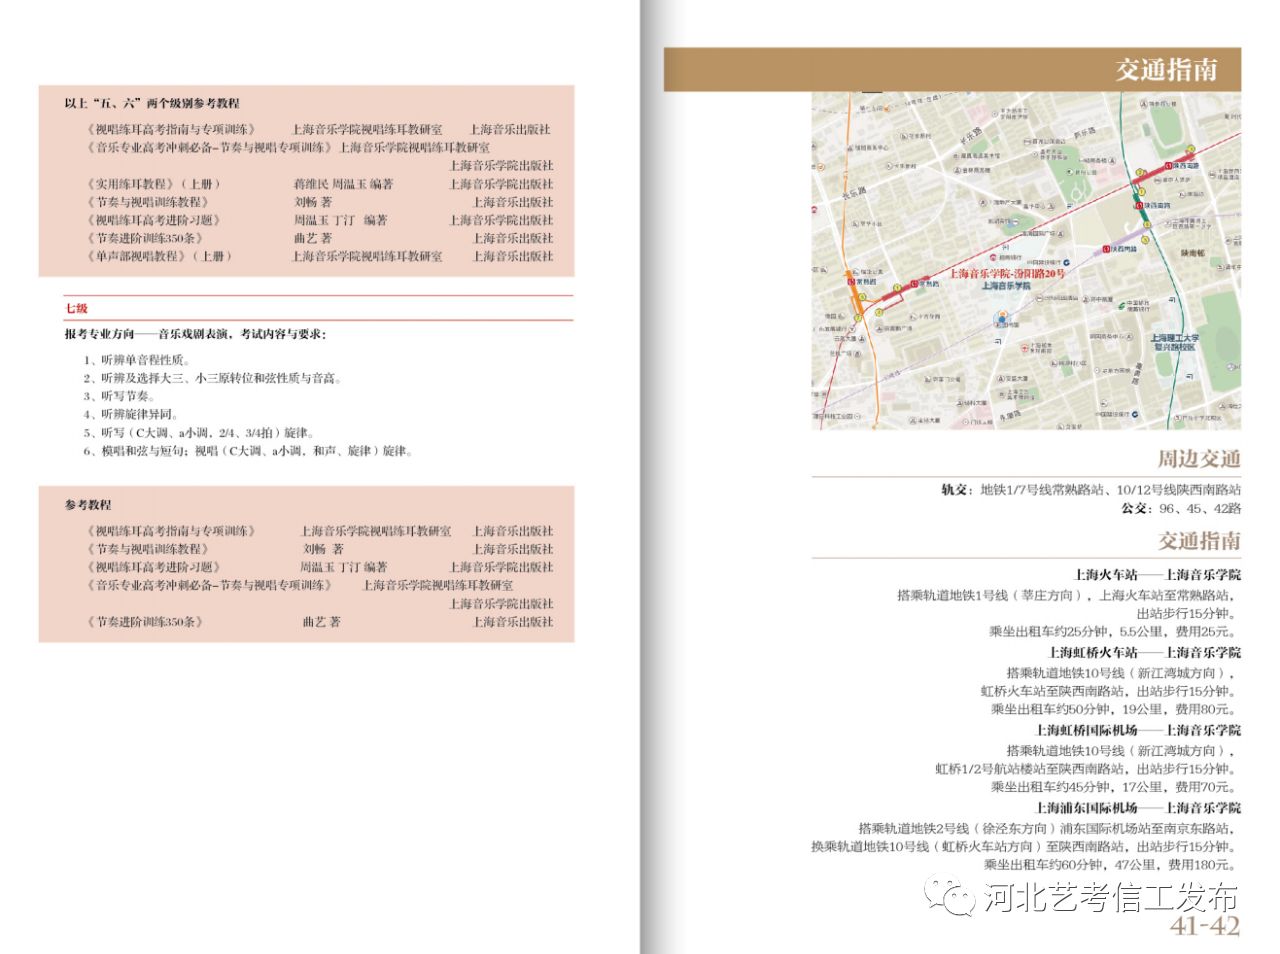The height and width of the screenshot is (954, 1280).
Task: Select item 3、听写节奏
Action: [119, 396]
